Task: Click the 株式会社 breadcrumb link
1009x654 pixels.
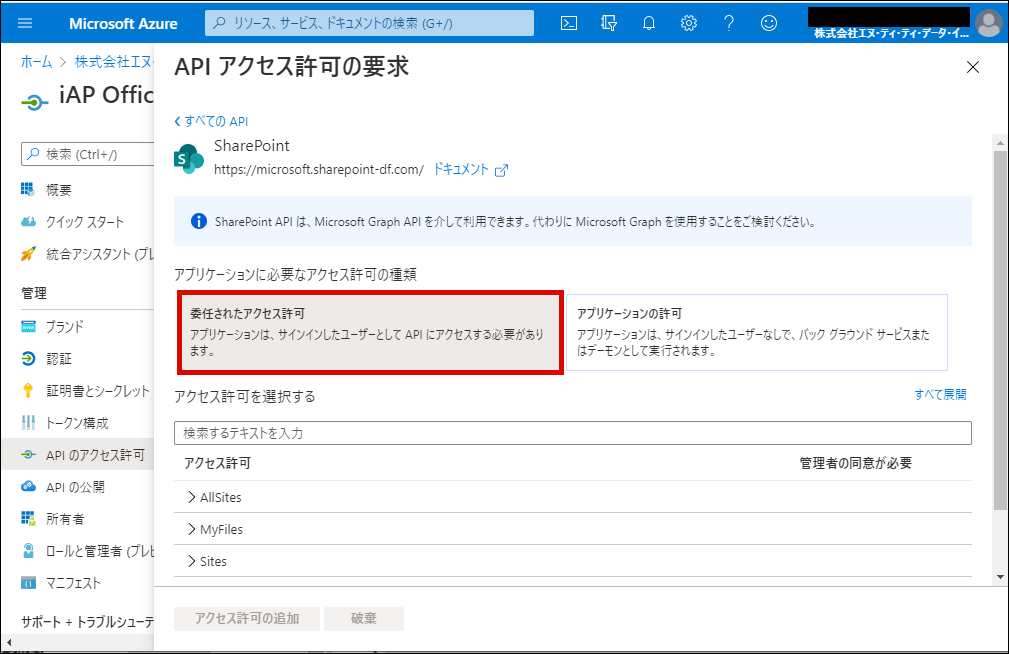Action: [x=114, y=62]
